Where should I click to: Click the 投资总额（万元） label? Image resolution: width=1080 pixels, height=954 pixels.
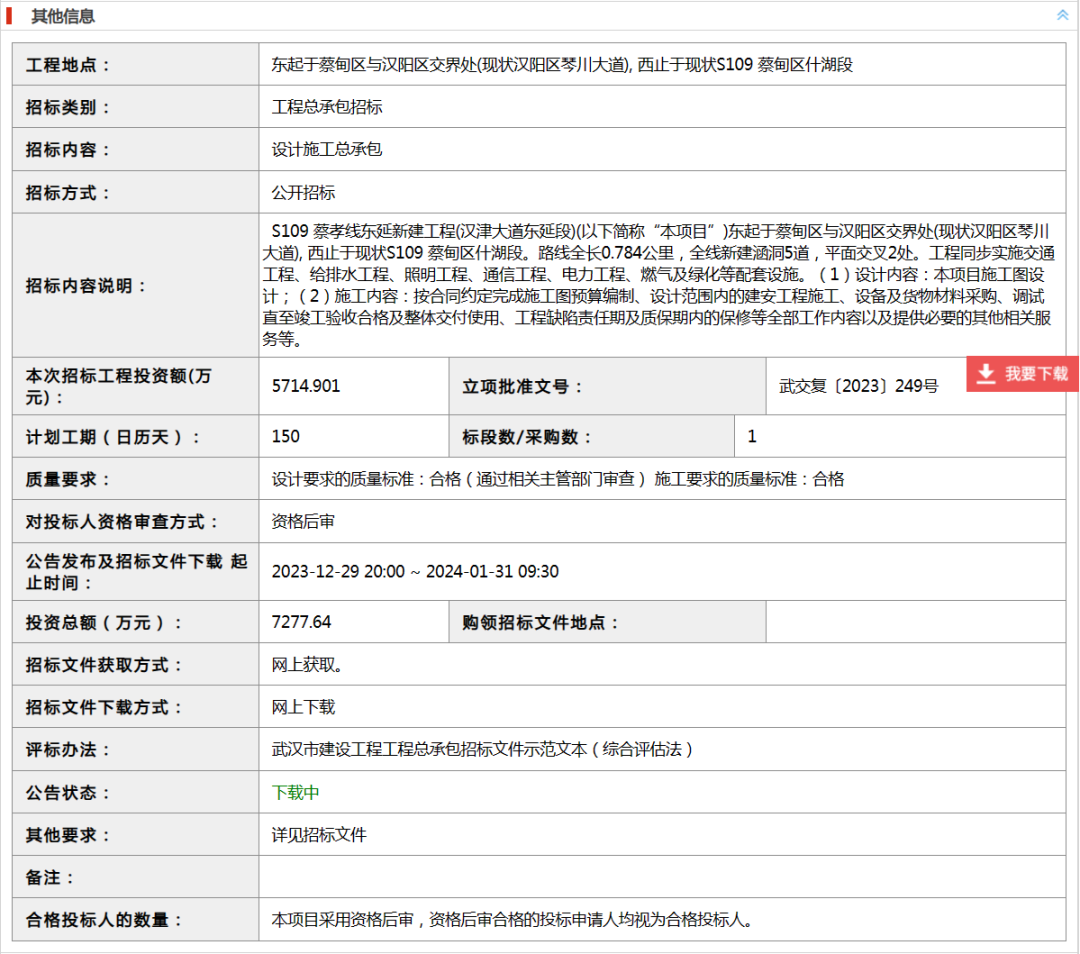pyautogui.click(x=104, y=623)
